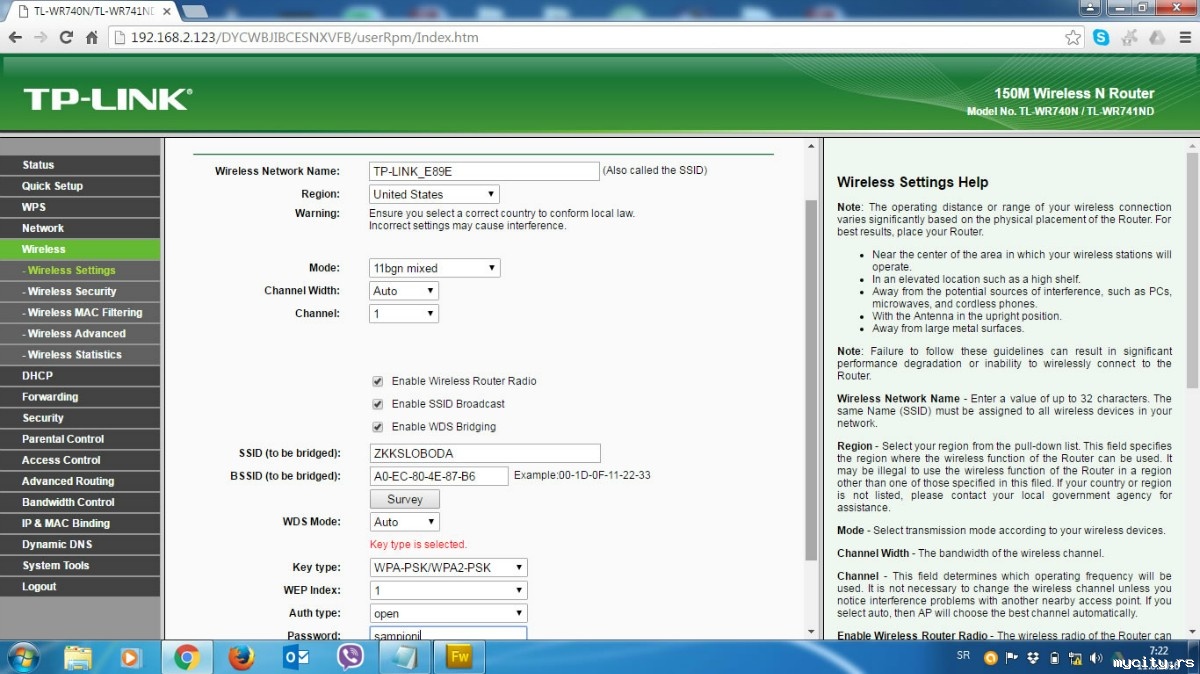Screen dimensions: 1200x674
Task: Open the WPS menu item
Action: pos(80,207)
